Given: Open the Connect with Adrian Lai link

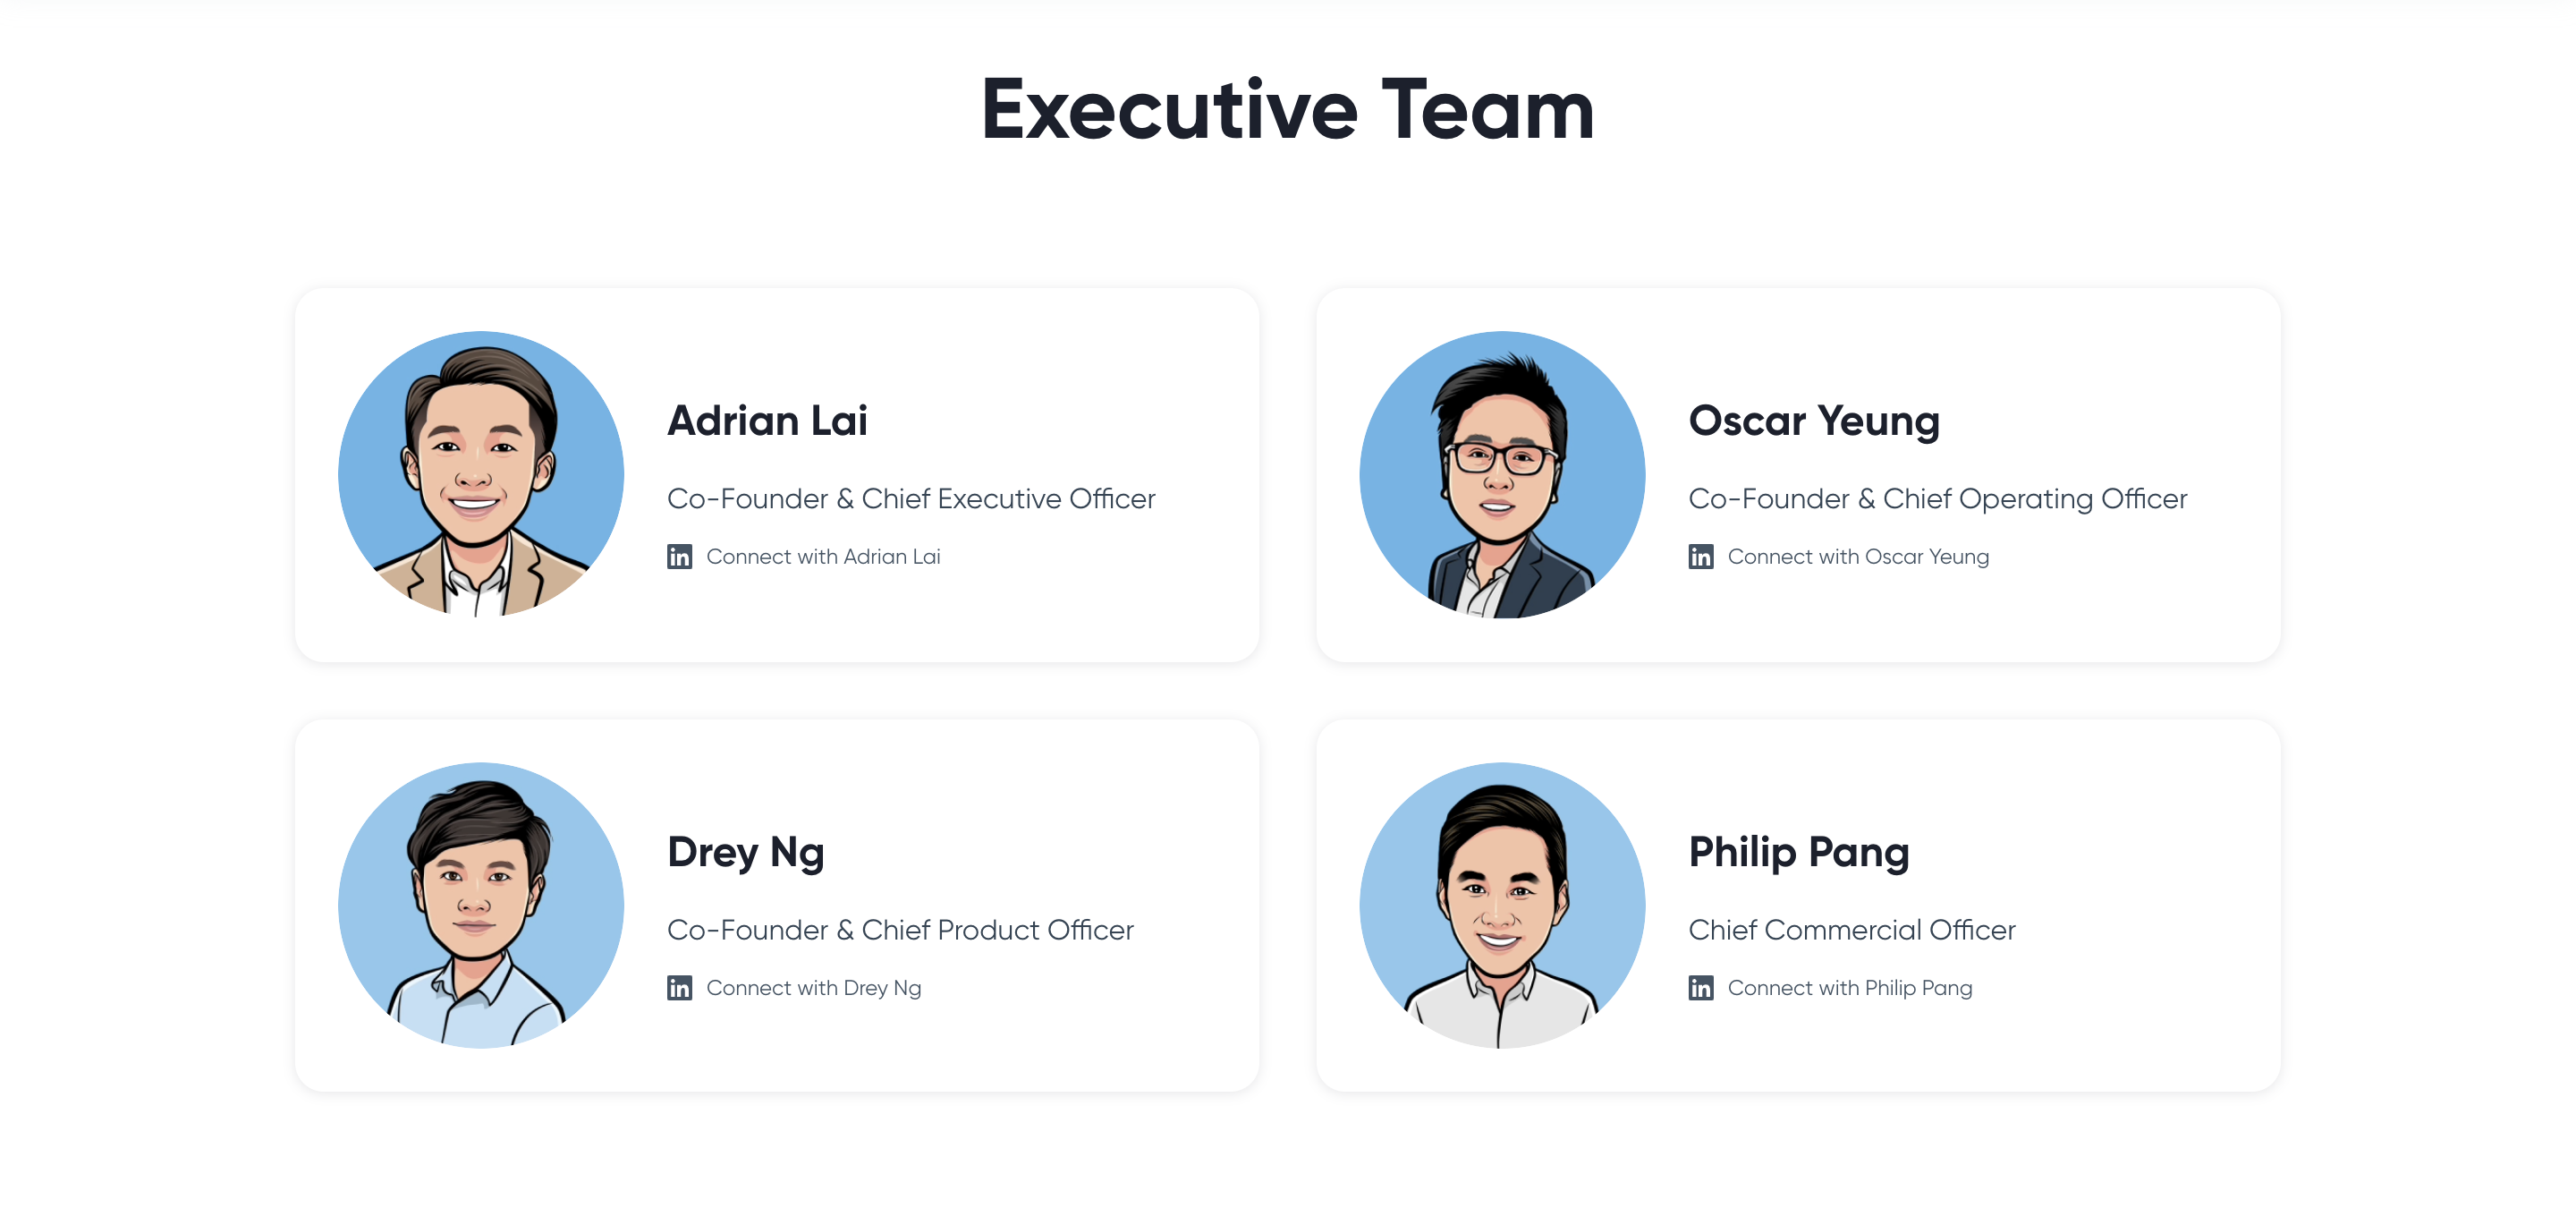Looking at the screenshot, I should point(823,557).
